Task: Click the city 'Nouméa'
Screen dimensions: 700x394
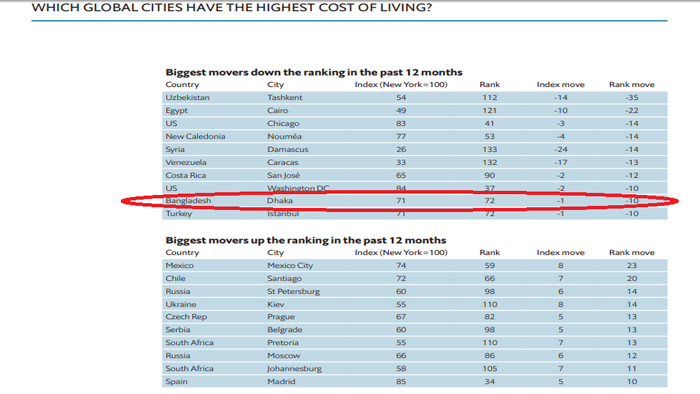Action: pyautogui.click(x=284, y=136)
